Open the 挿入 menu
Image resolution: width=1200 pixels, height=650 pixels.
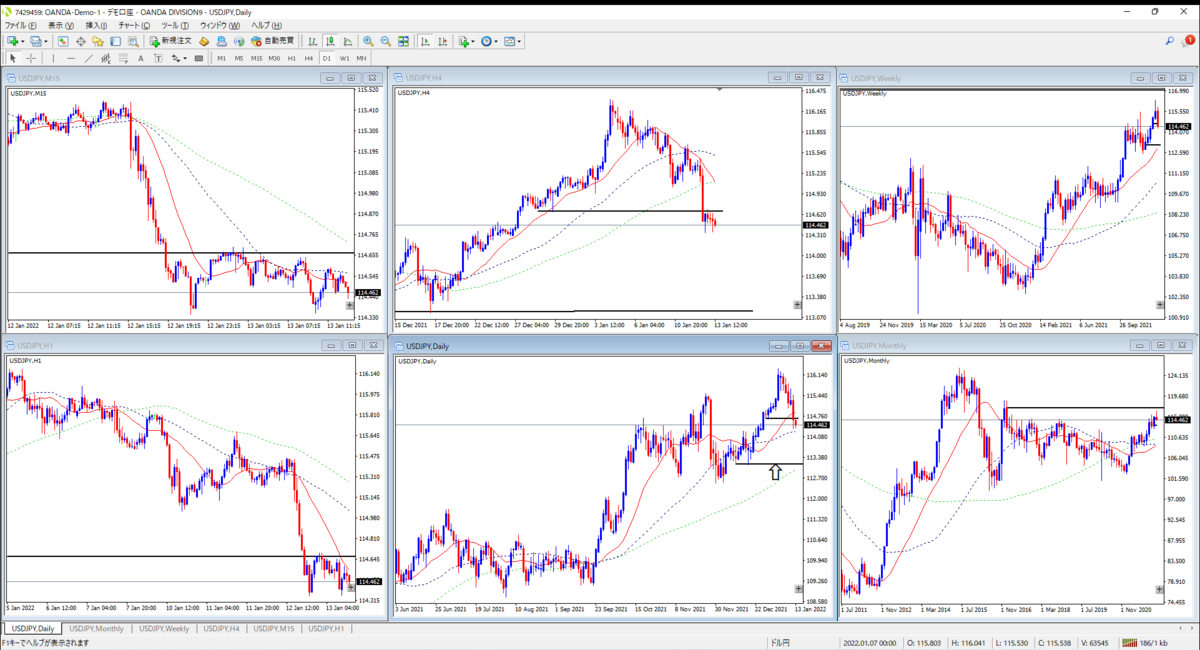(97, 24)
